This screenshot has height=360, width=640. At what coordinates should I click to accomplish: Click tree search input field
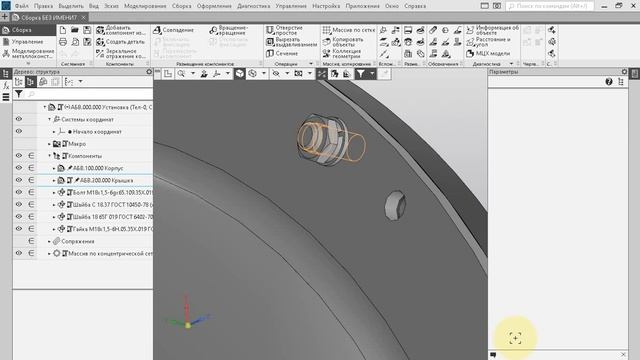[x=89, y=94]
